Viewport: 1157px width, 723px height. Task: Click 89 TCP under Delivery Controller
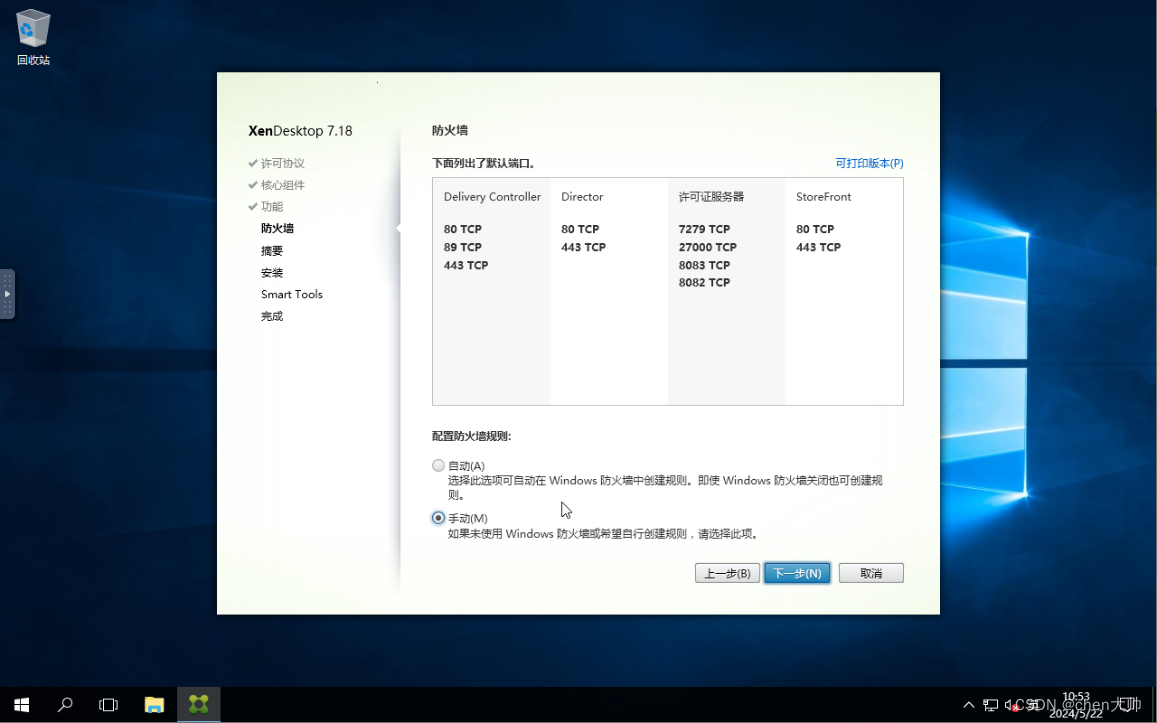[463, 247]
